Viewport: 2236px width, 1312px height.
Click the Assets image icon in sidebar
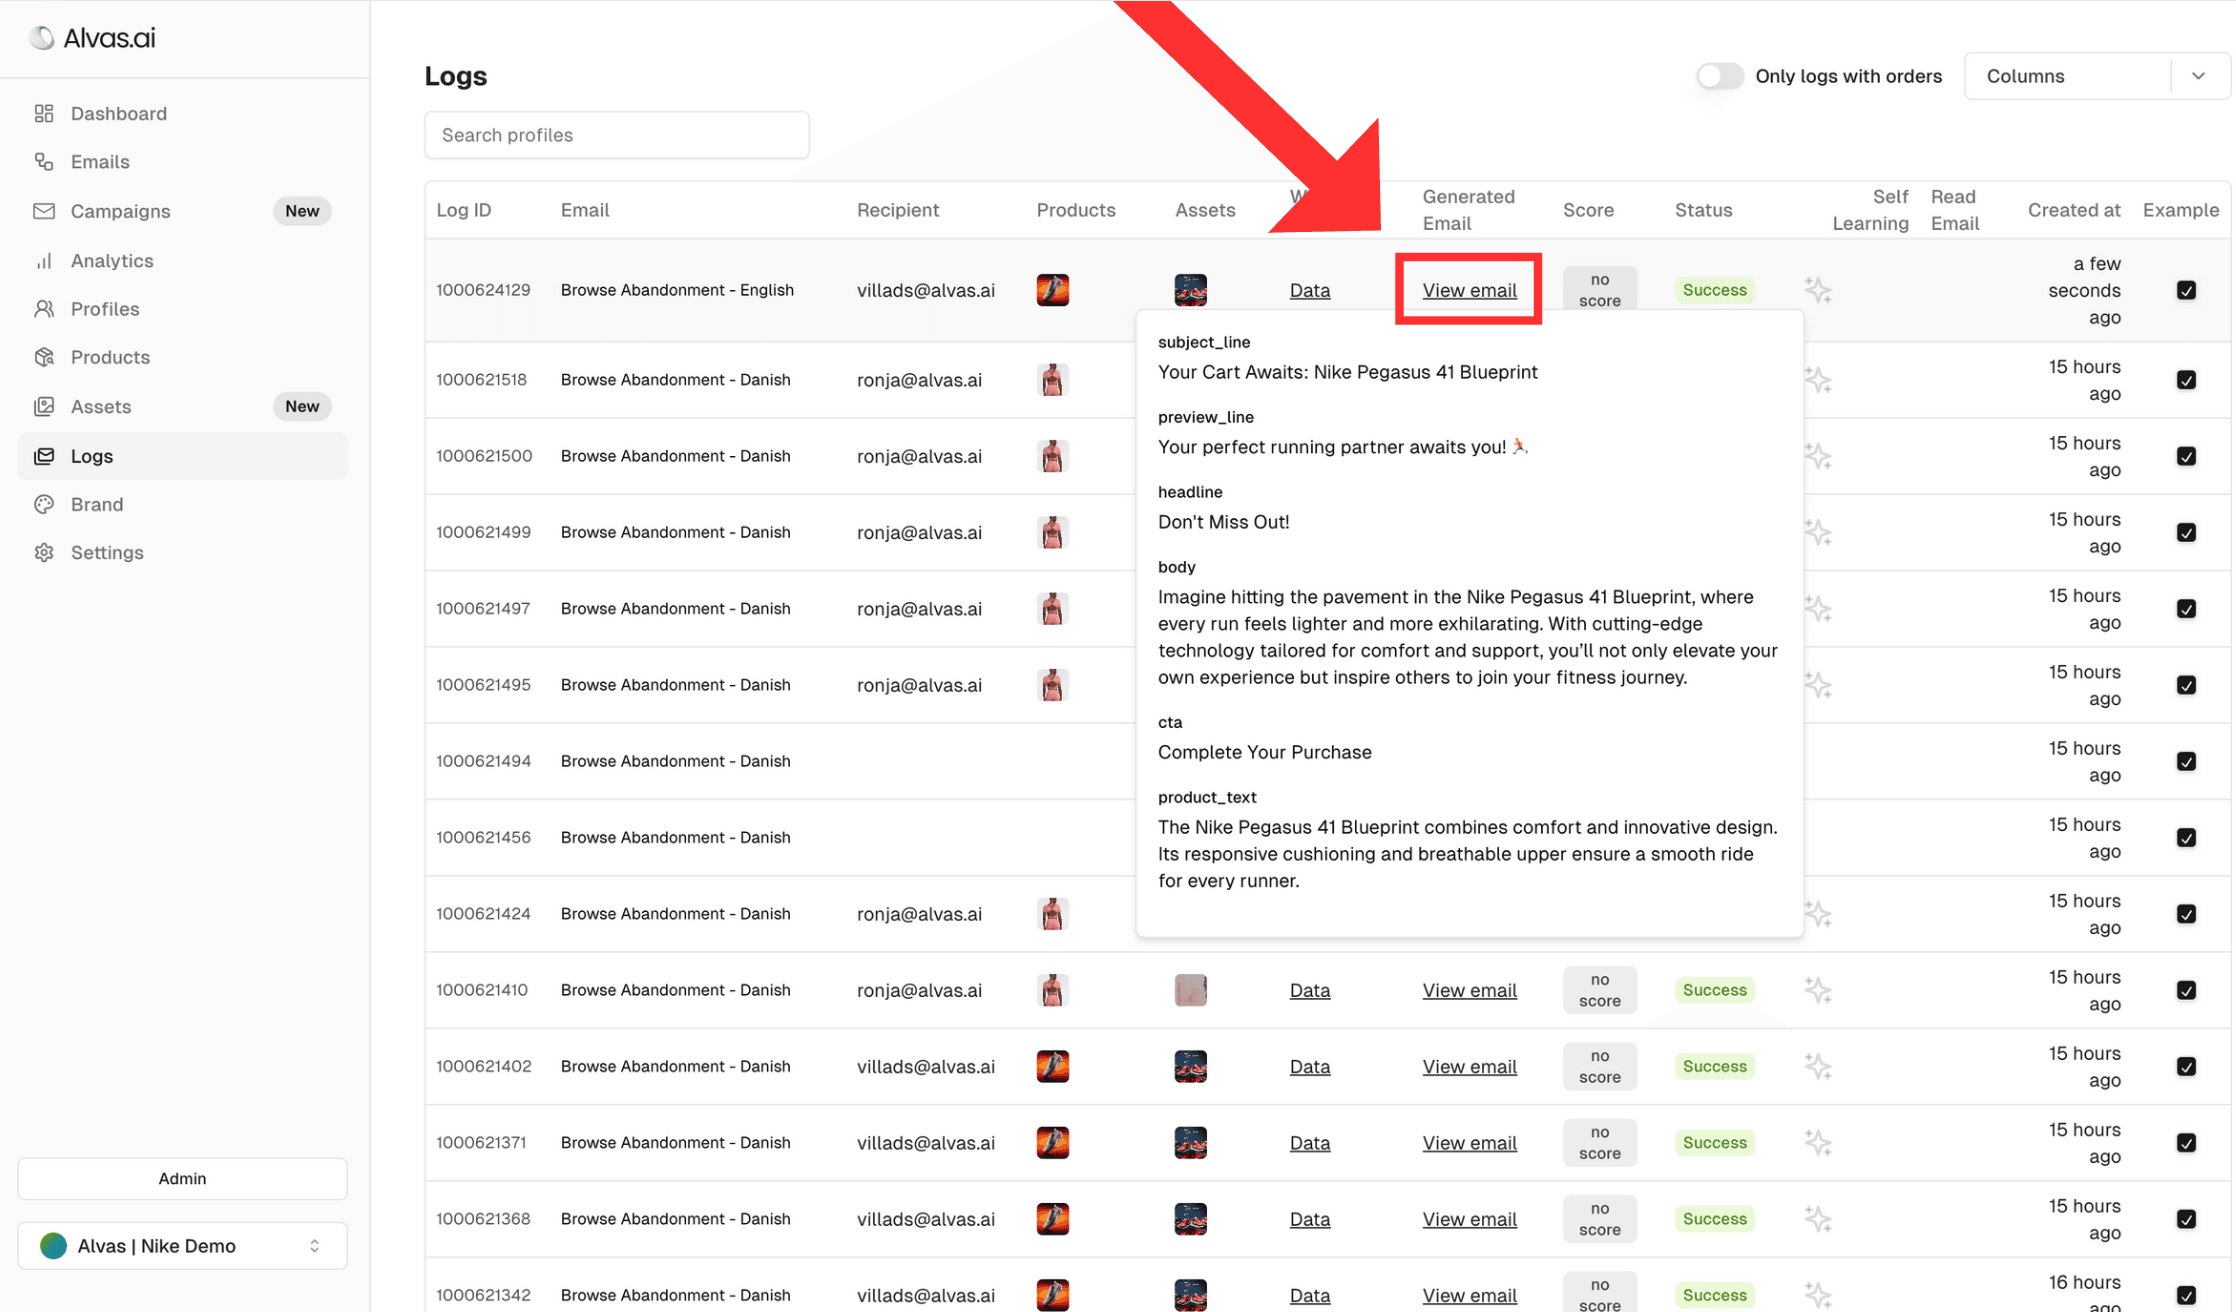[43, 406]
